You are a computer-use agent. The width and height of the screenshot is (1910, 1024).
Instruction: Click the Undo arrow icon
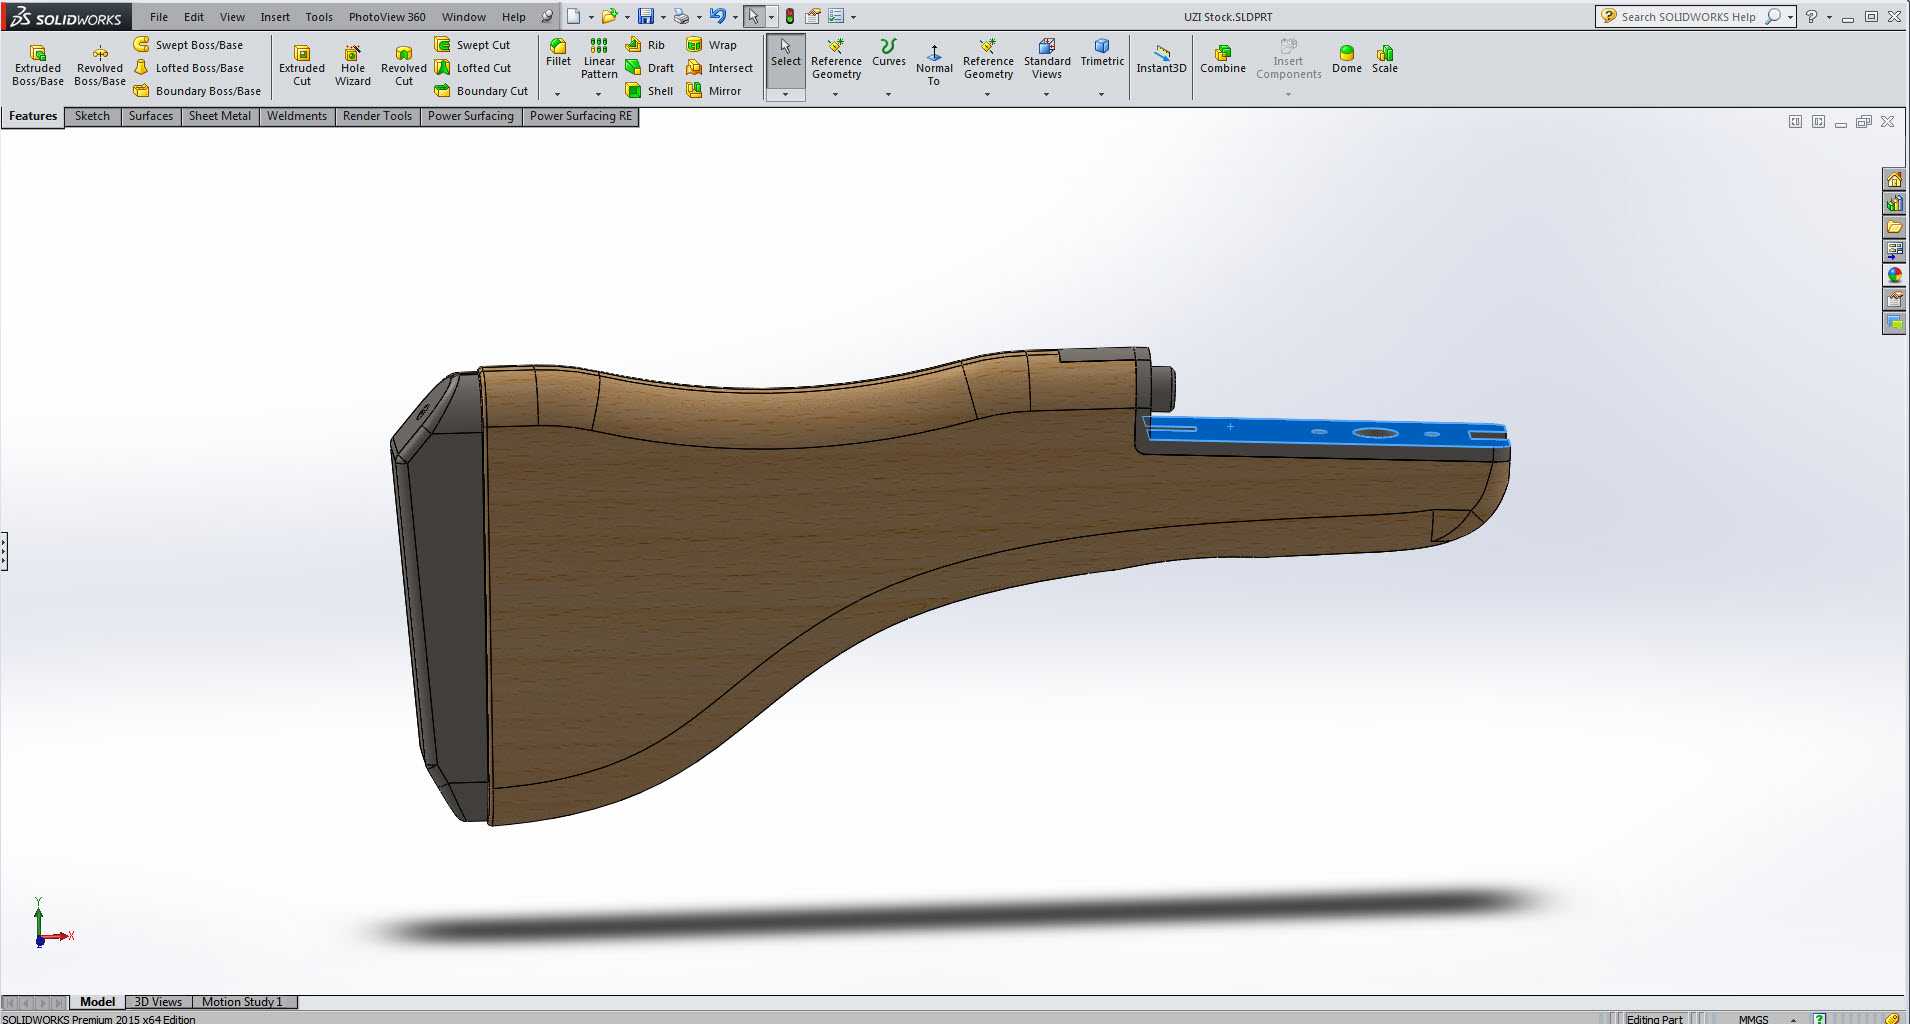[718, 16]
